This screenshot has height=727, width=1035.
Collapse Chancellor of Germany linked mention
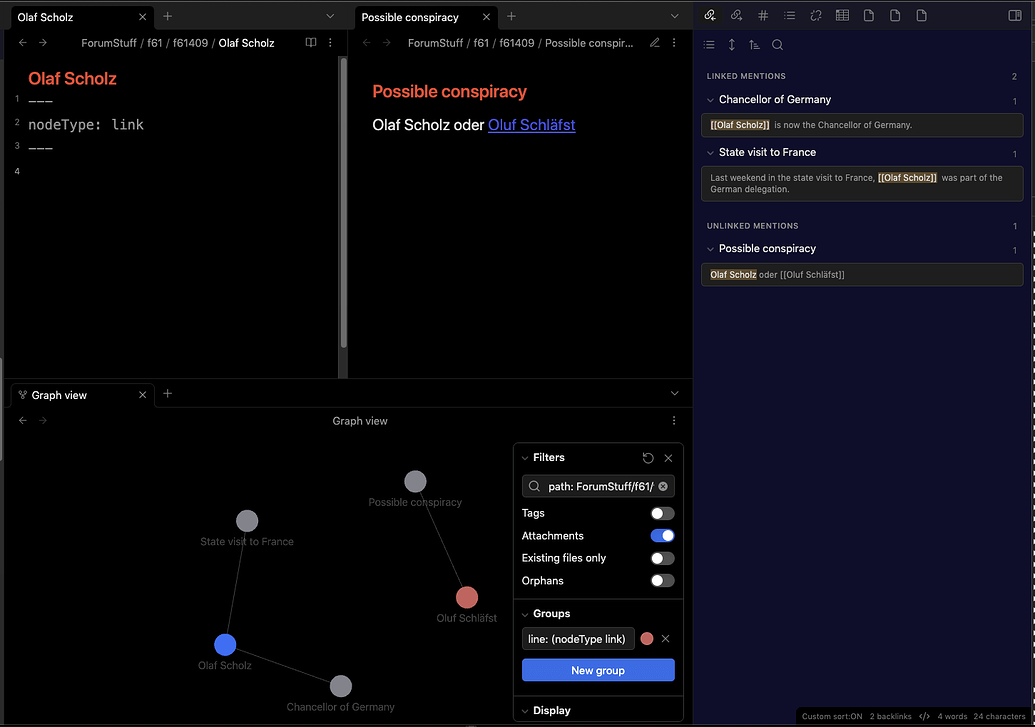click(710, 100)
